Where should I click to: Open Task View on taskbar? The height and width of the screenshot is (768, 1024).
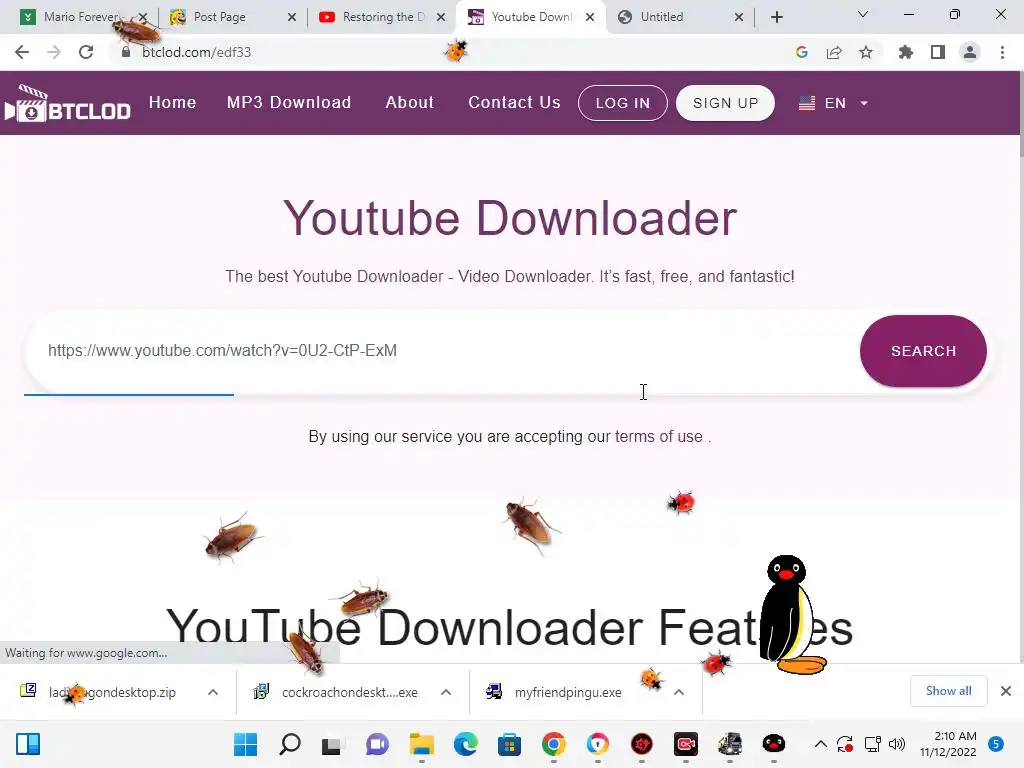coord(332,744)
